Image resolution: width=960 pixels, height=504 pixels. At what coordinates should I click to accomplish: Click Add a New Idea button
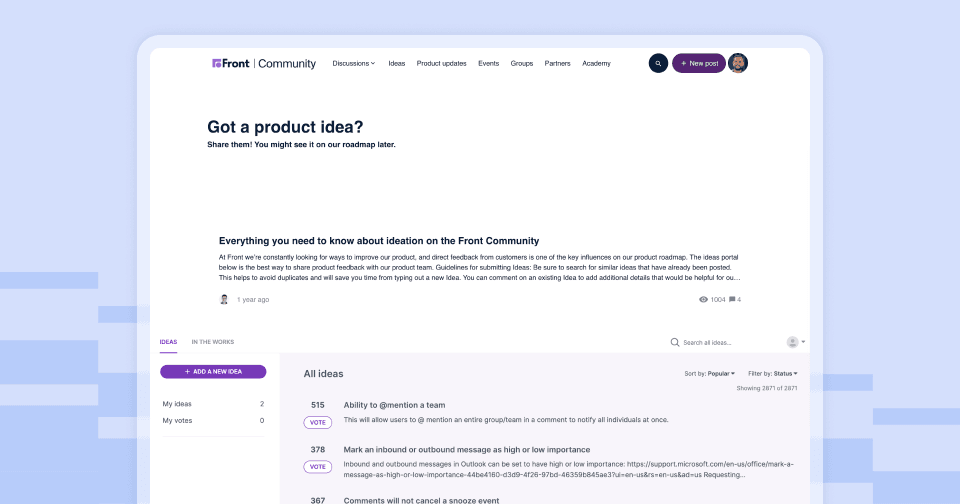click(x=213, y=372)
